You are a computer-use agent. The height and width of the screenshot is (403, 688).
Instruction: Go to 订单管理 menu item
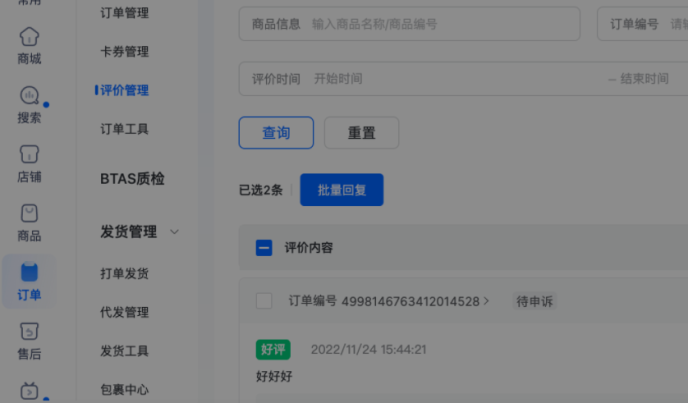coord(124,13)
